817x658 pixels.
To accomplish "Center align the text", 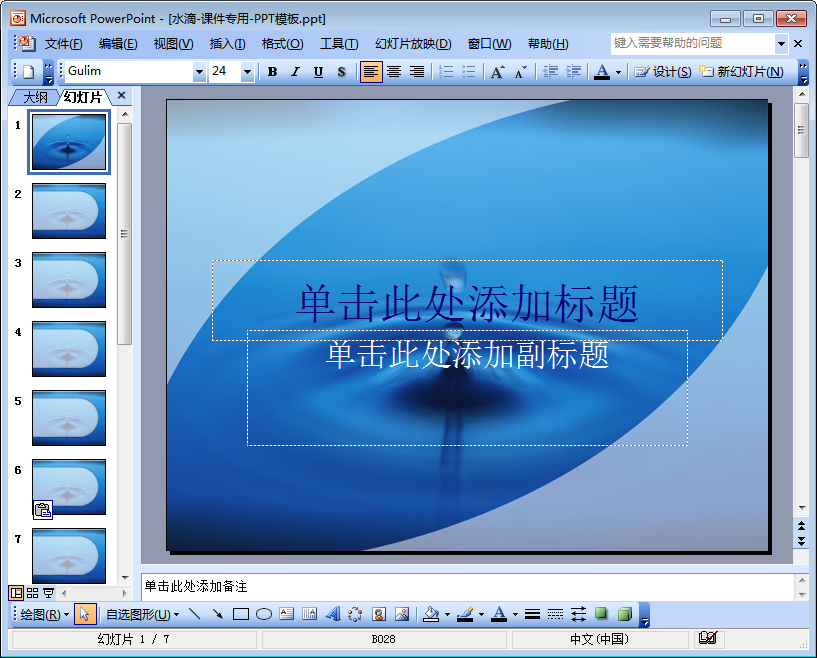I will [394, 72].
